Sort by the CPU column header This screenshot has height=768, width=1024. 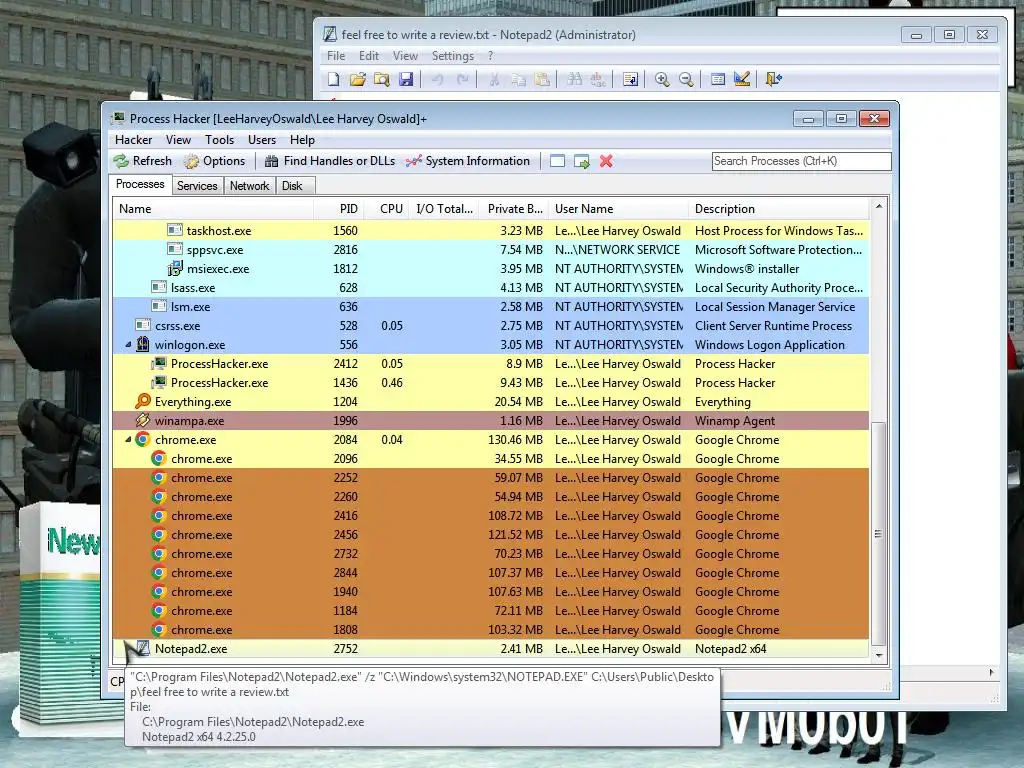click(x=387, y=209)
